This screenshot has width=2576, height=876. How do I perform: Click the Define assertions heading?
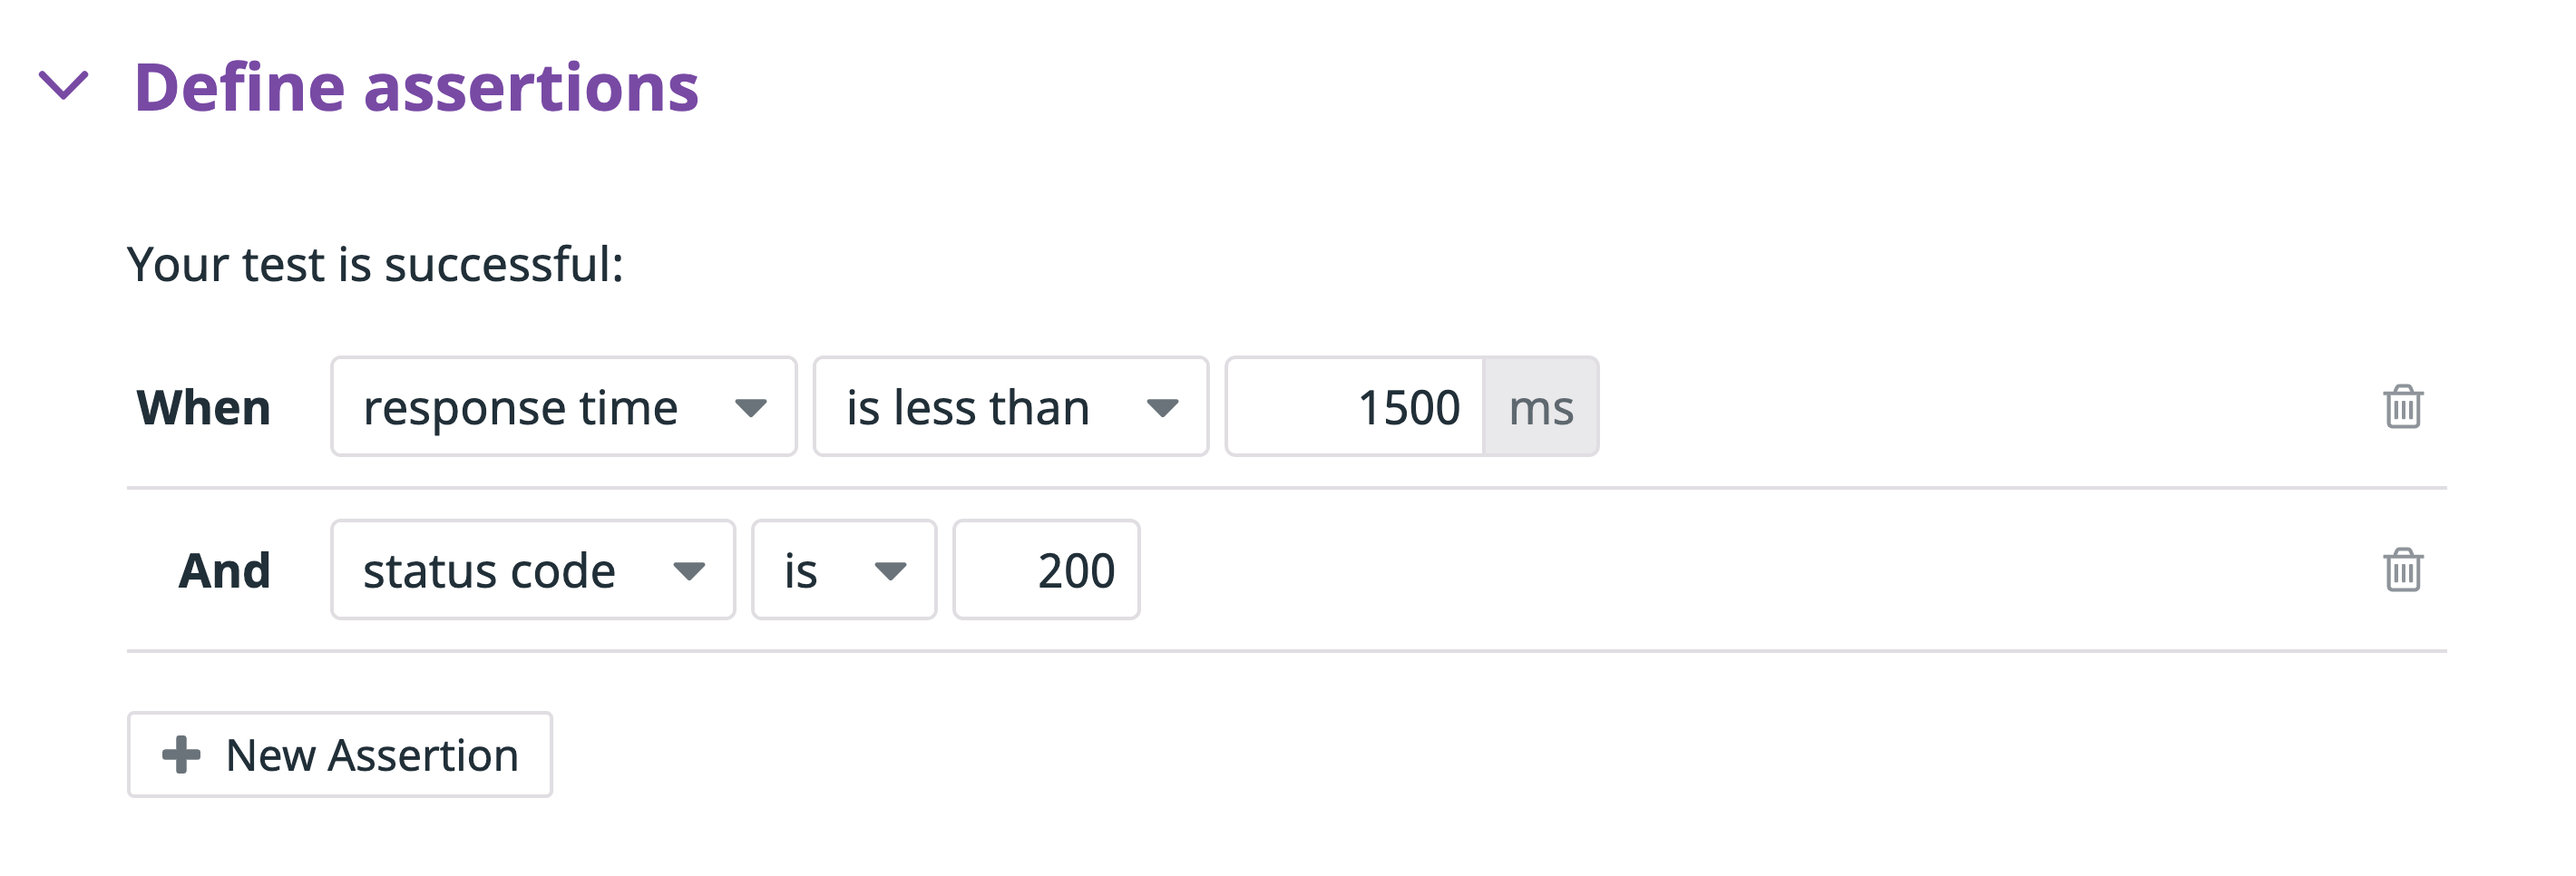(418, 90)
